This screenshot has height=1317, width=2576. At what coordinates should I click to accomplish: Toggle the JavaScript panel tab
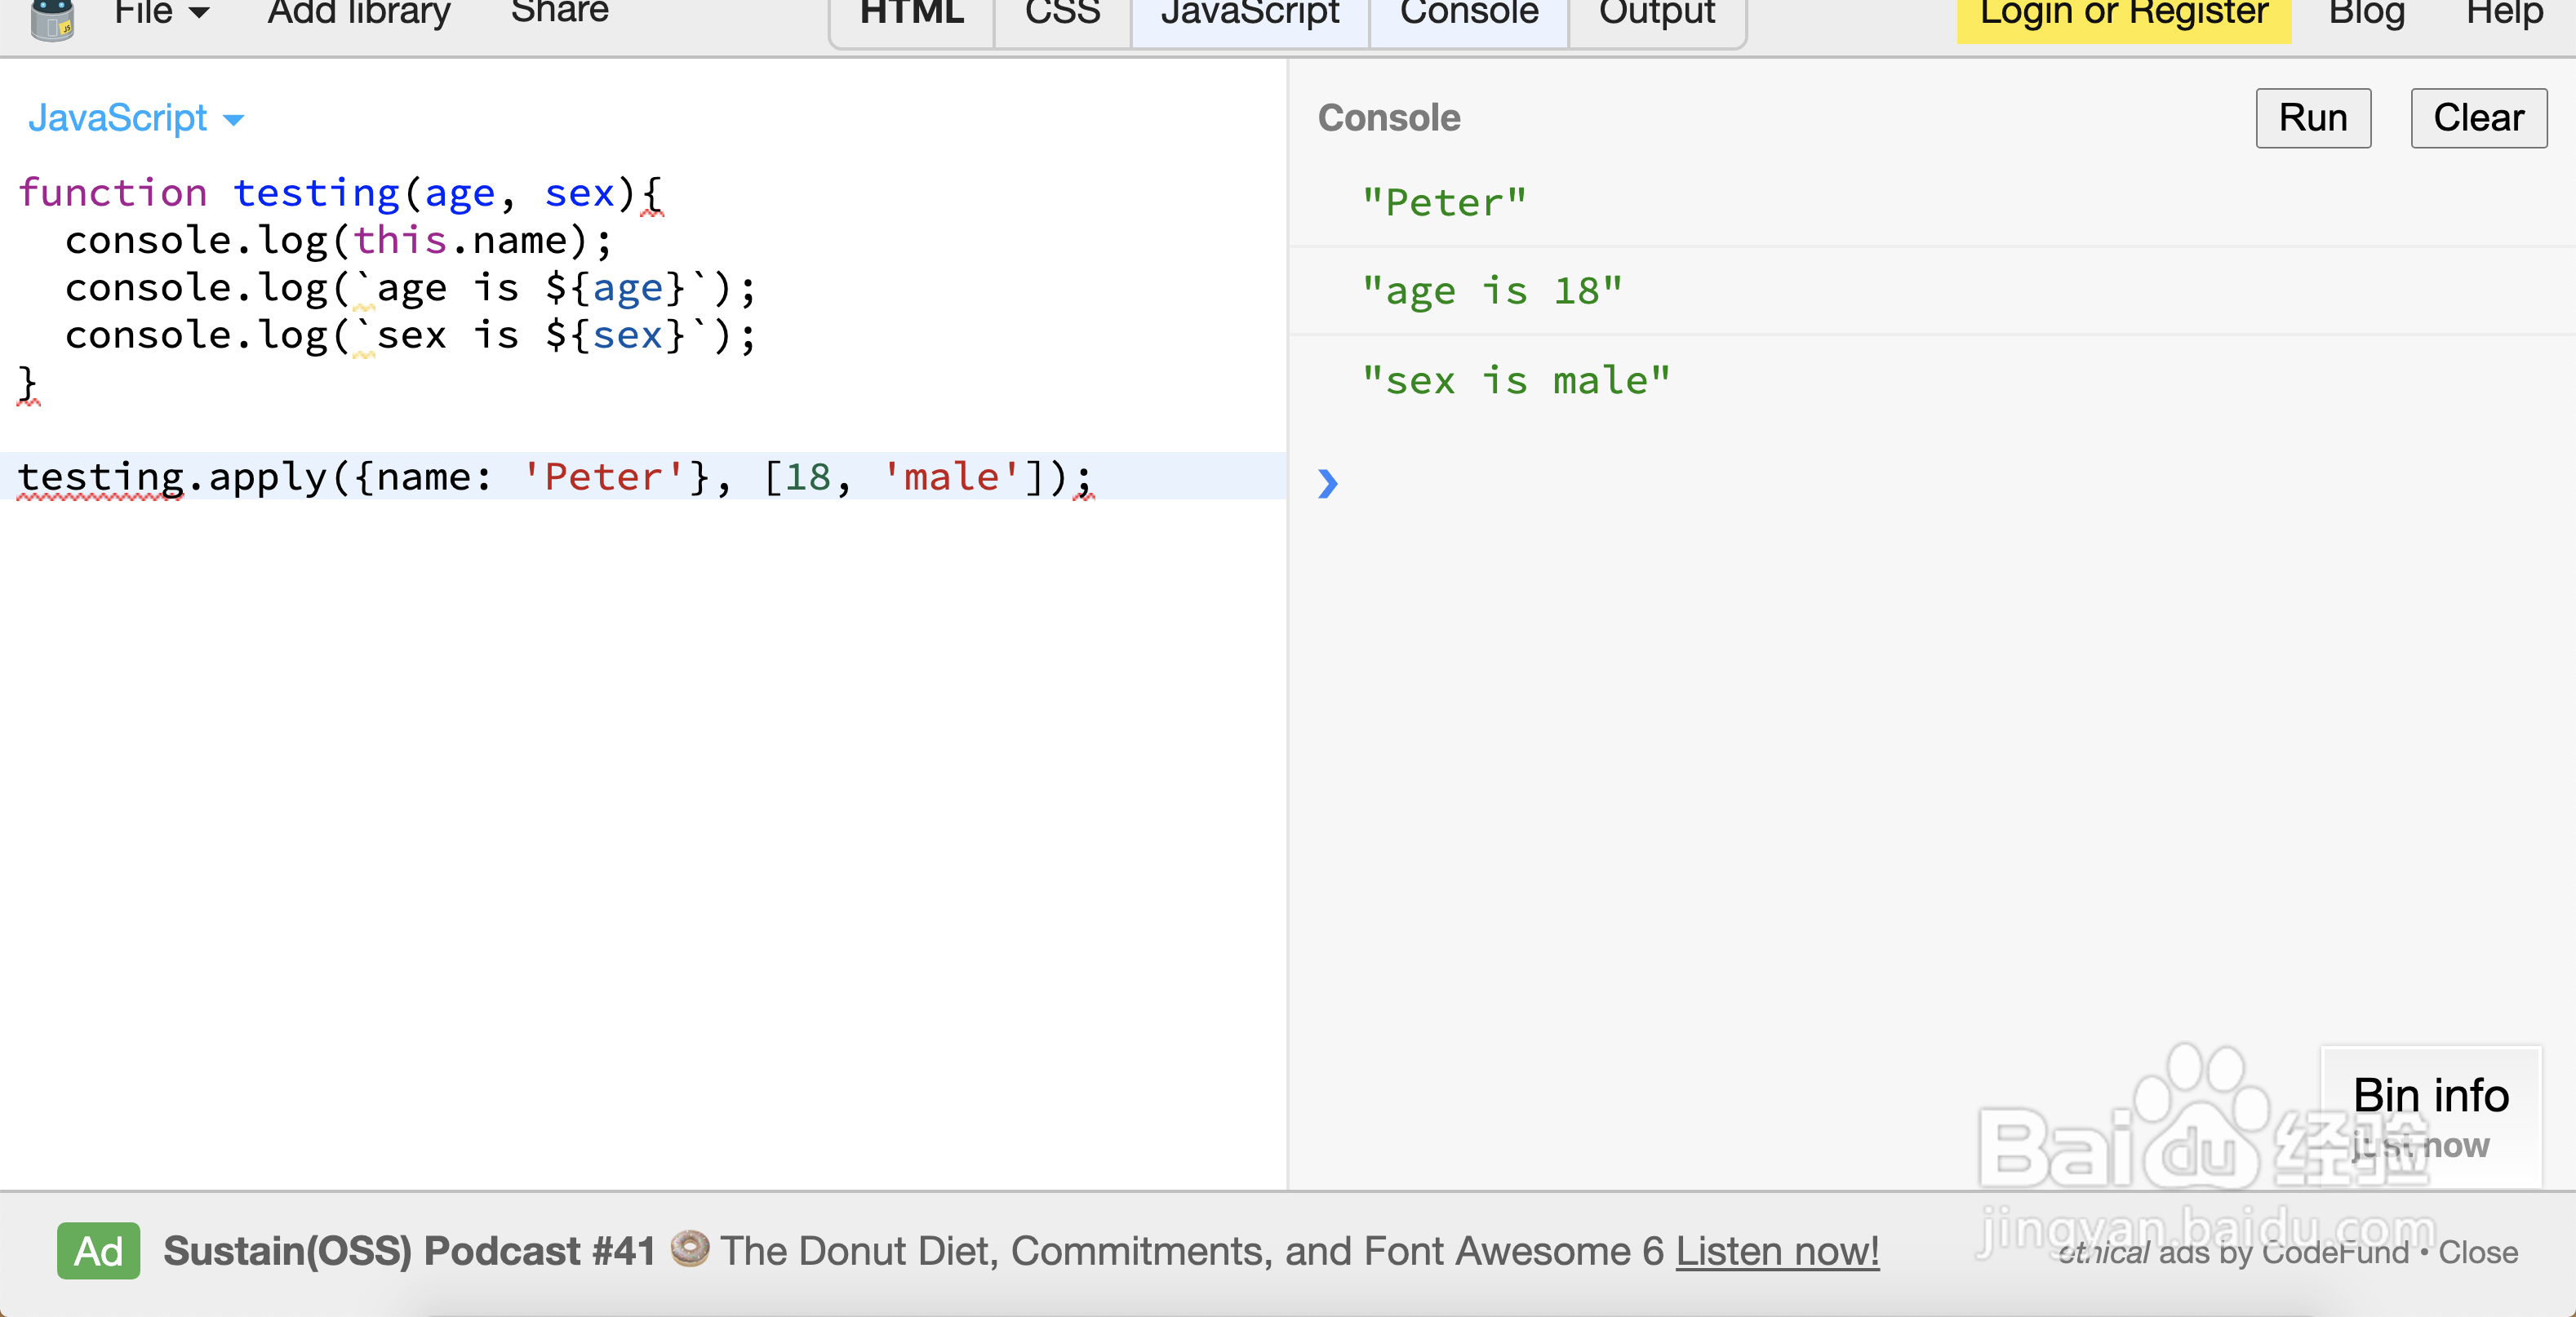1249,16
